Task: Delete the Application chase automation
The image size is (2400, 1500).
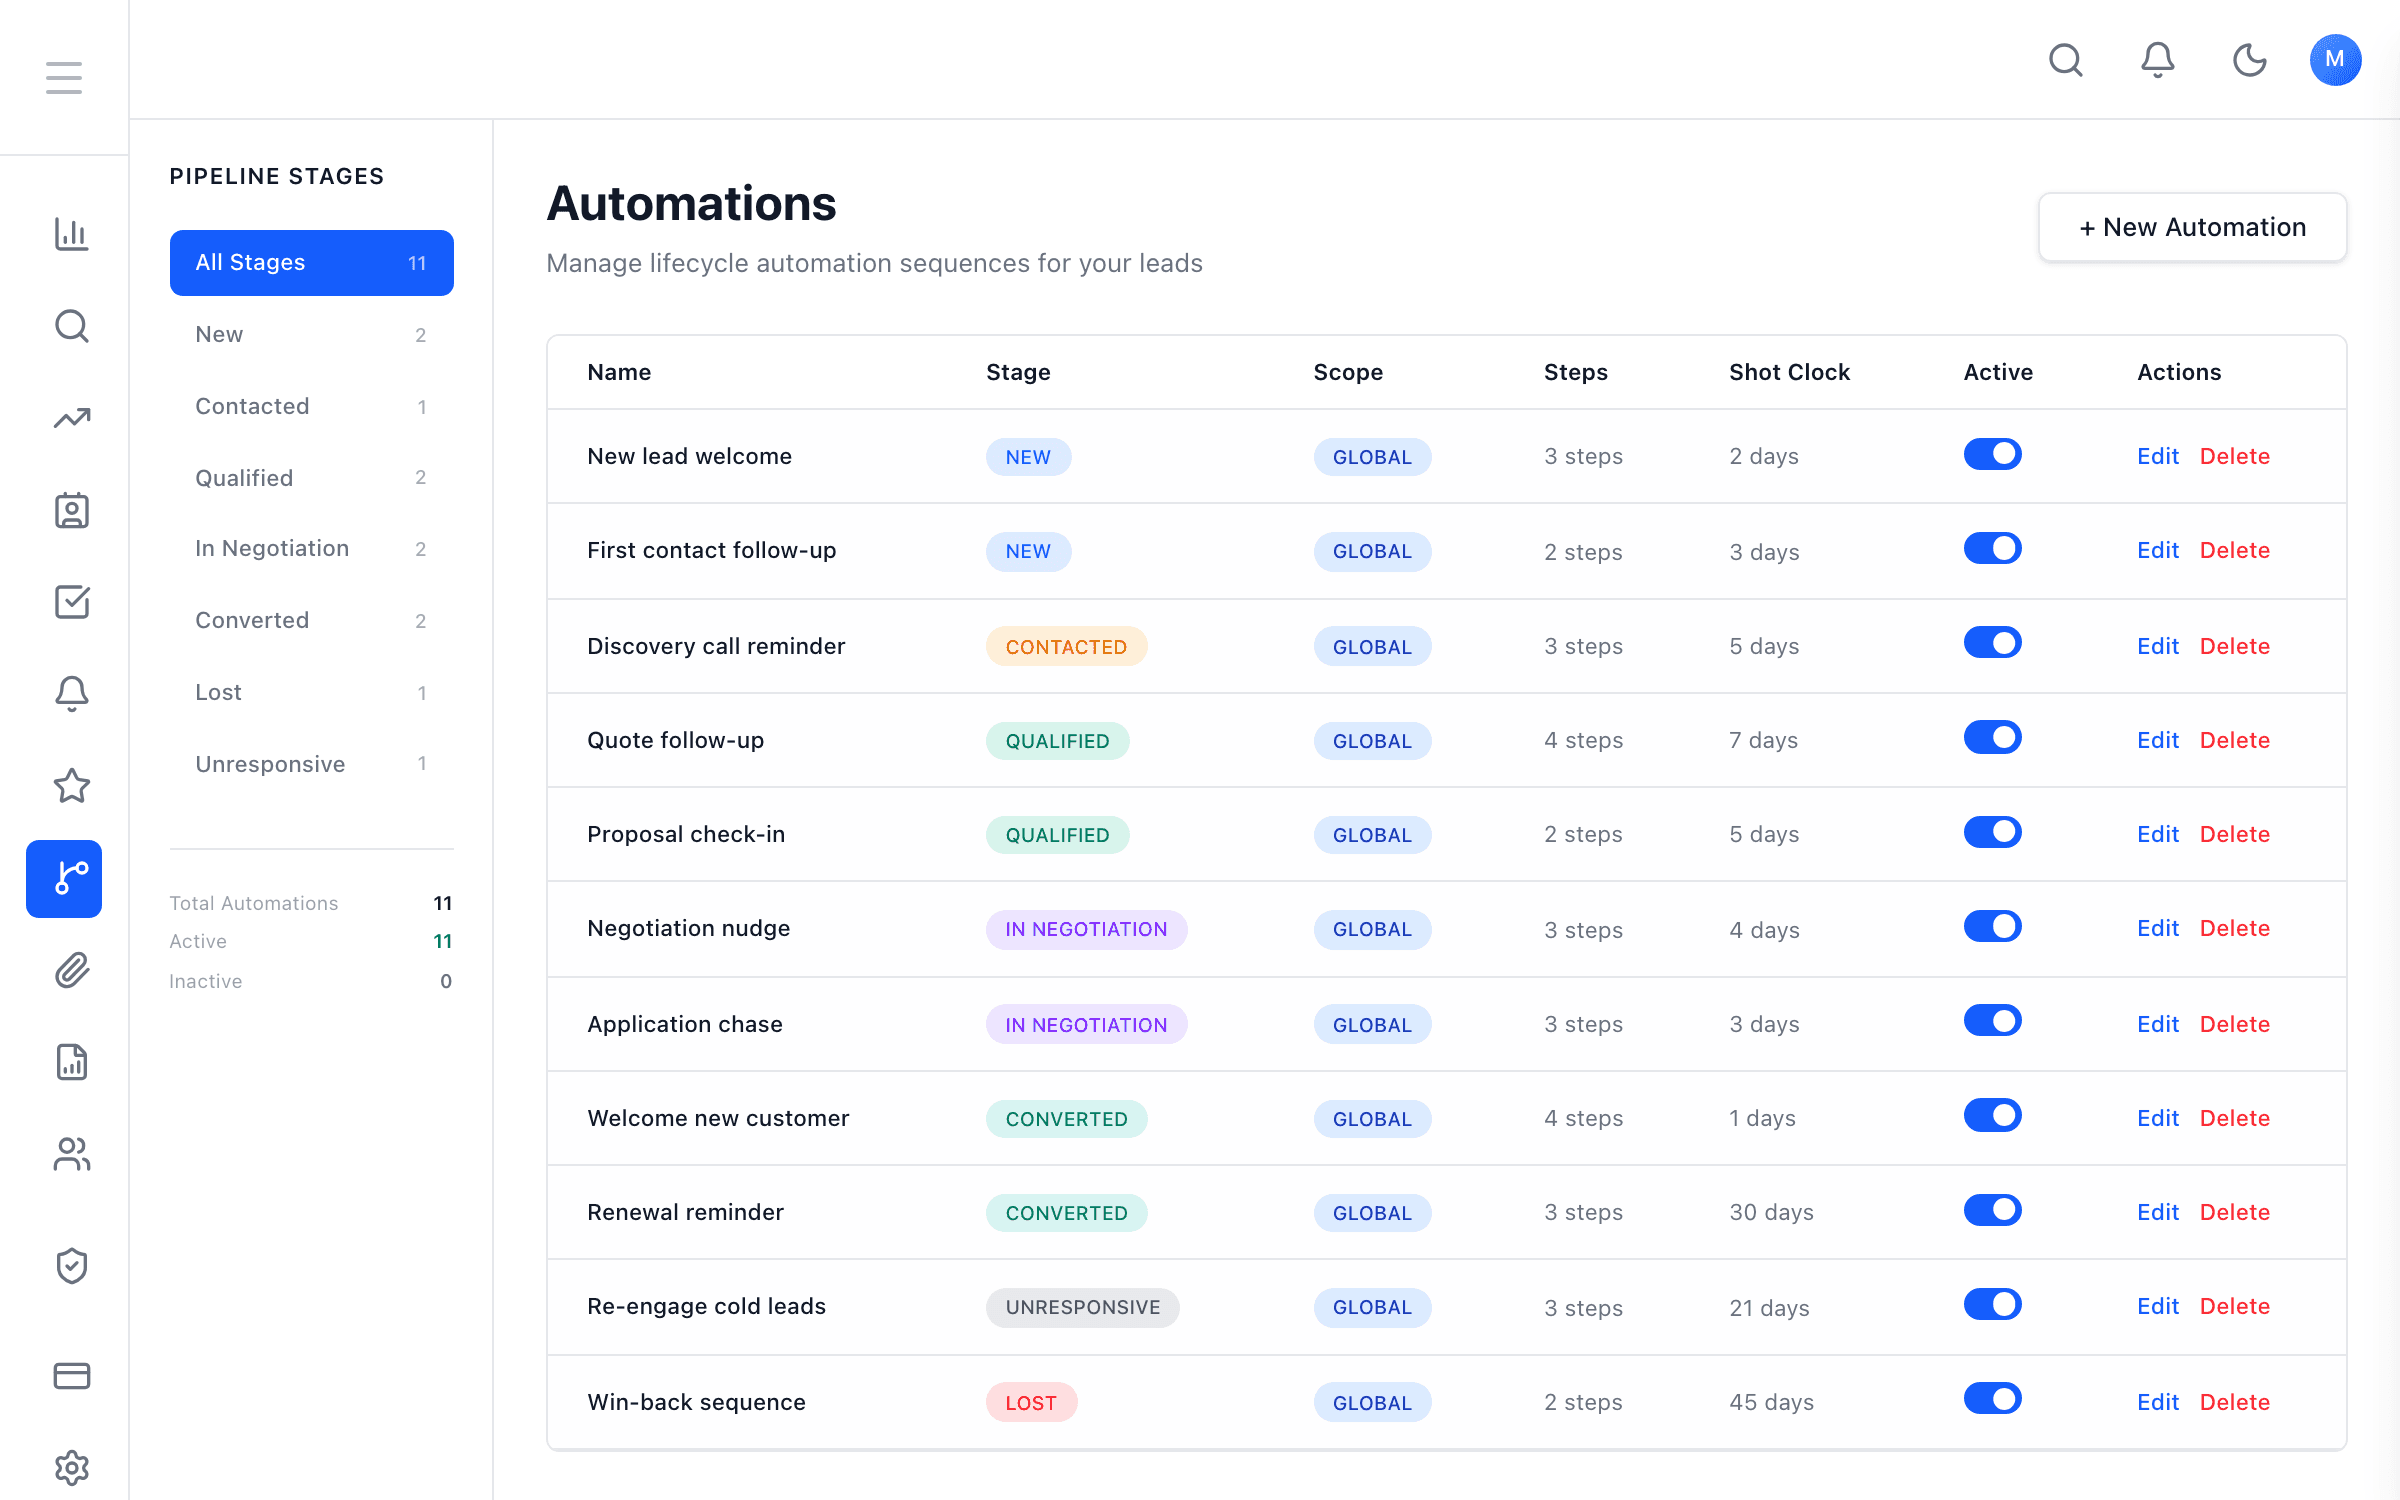Action: coord(2235,1024)
